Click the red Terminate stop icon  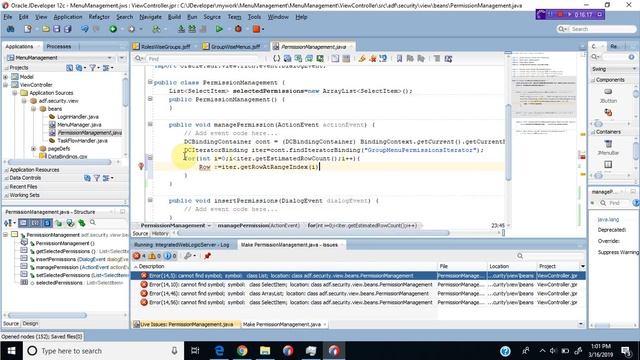(x=256, y=29)
